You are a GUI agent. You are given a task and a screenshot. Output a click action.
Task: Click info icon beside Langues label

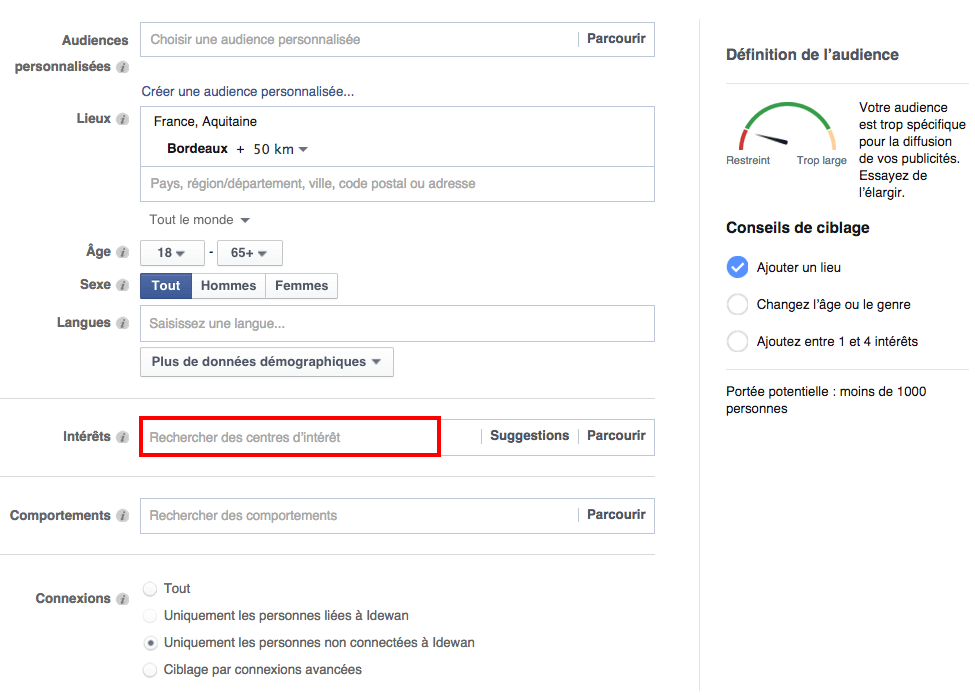tap(122, 323)
